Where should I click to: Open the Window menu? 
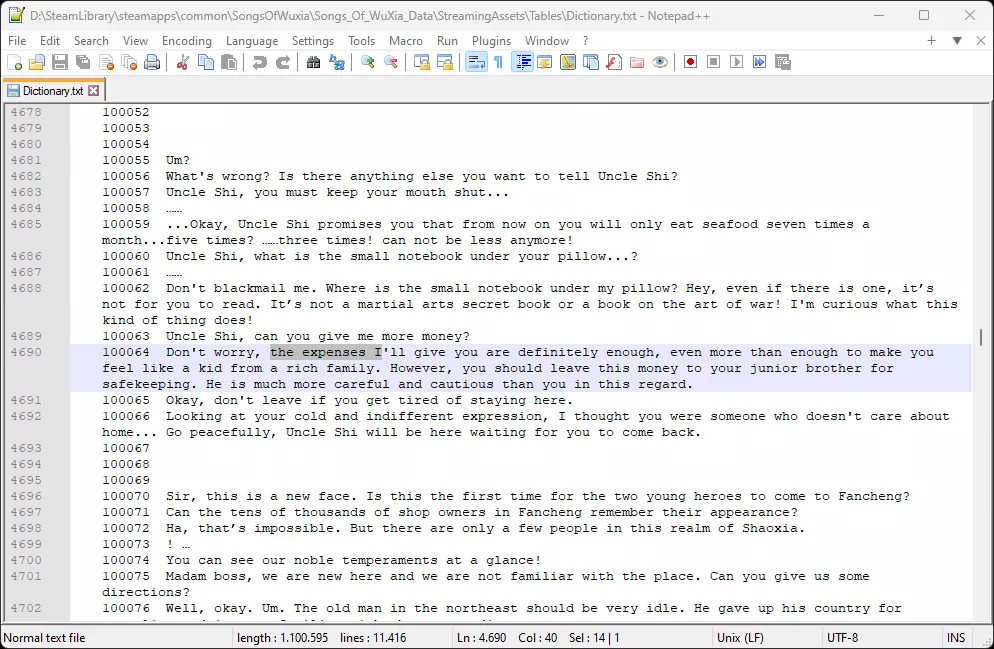click(546, 41)
